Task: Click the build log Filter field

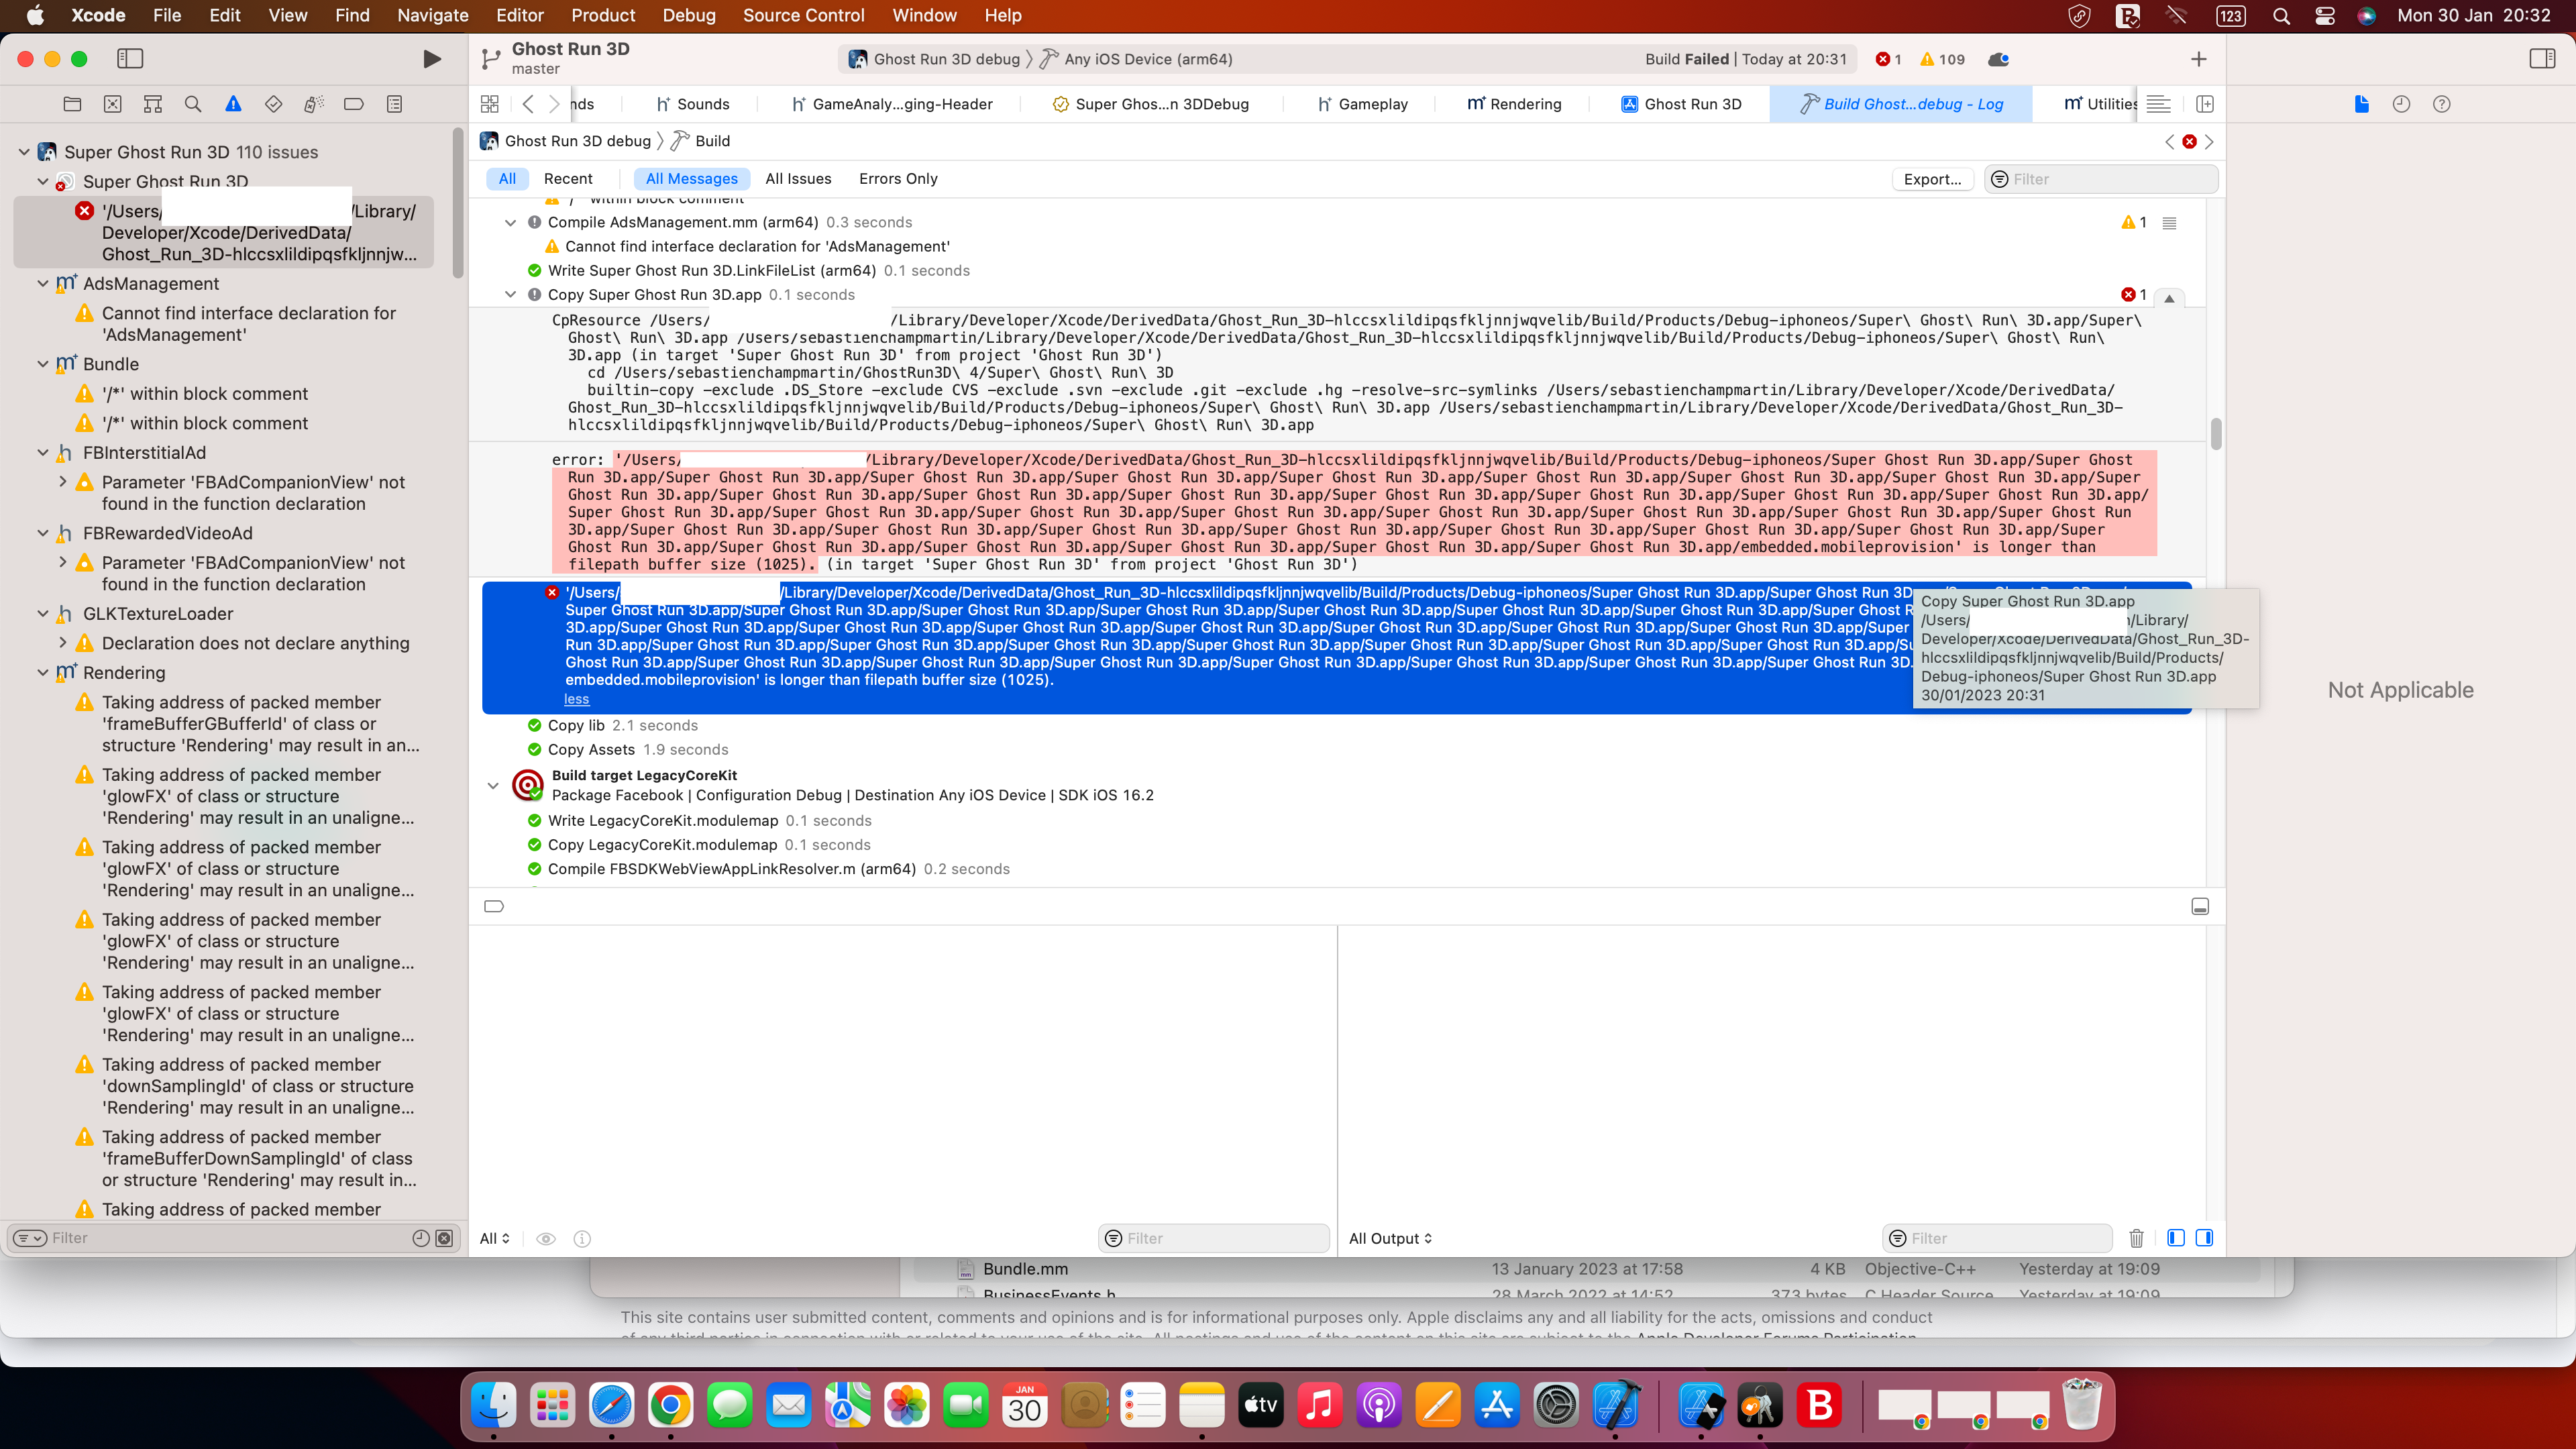Action: click(2110, 179)
